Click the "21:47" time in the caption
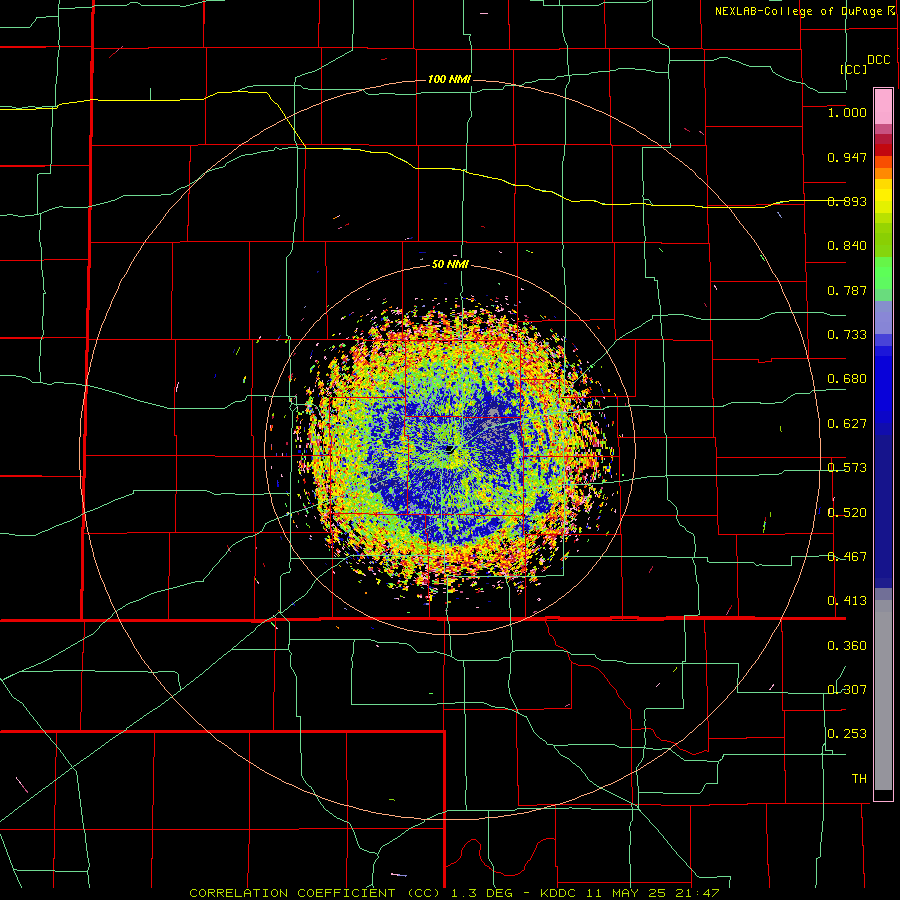 tap(697, 893)
